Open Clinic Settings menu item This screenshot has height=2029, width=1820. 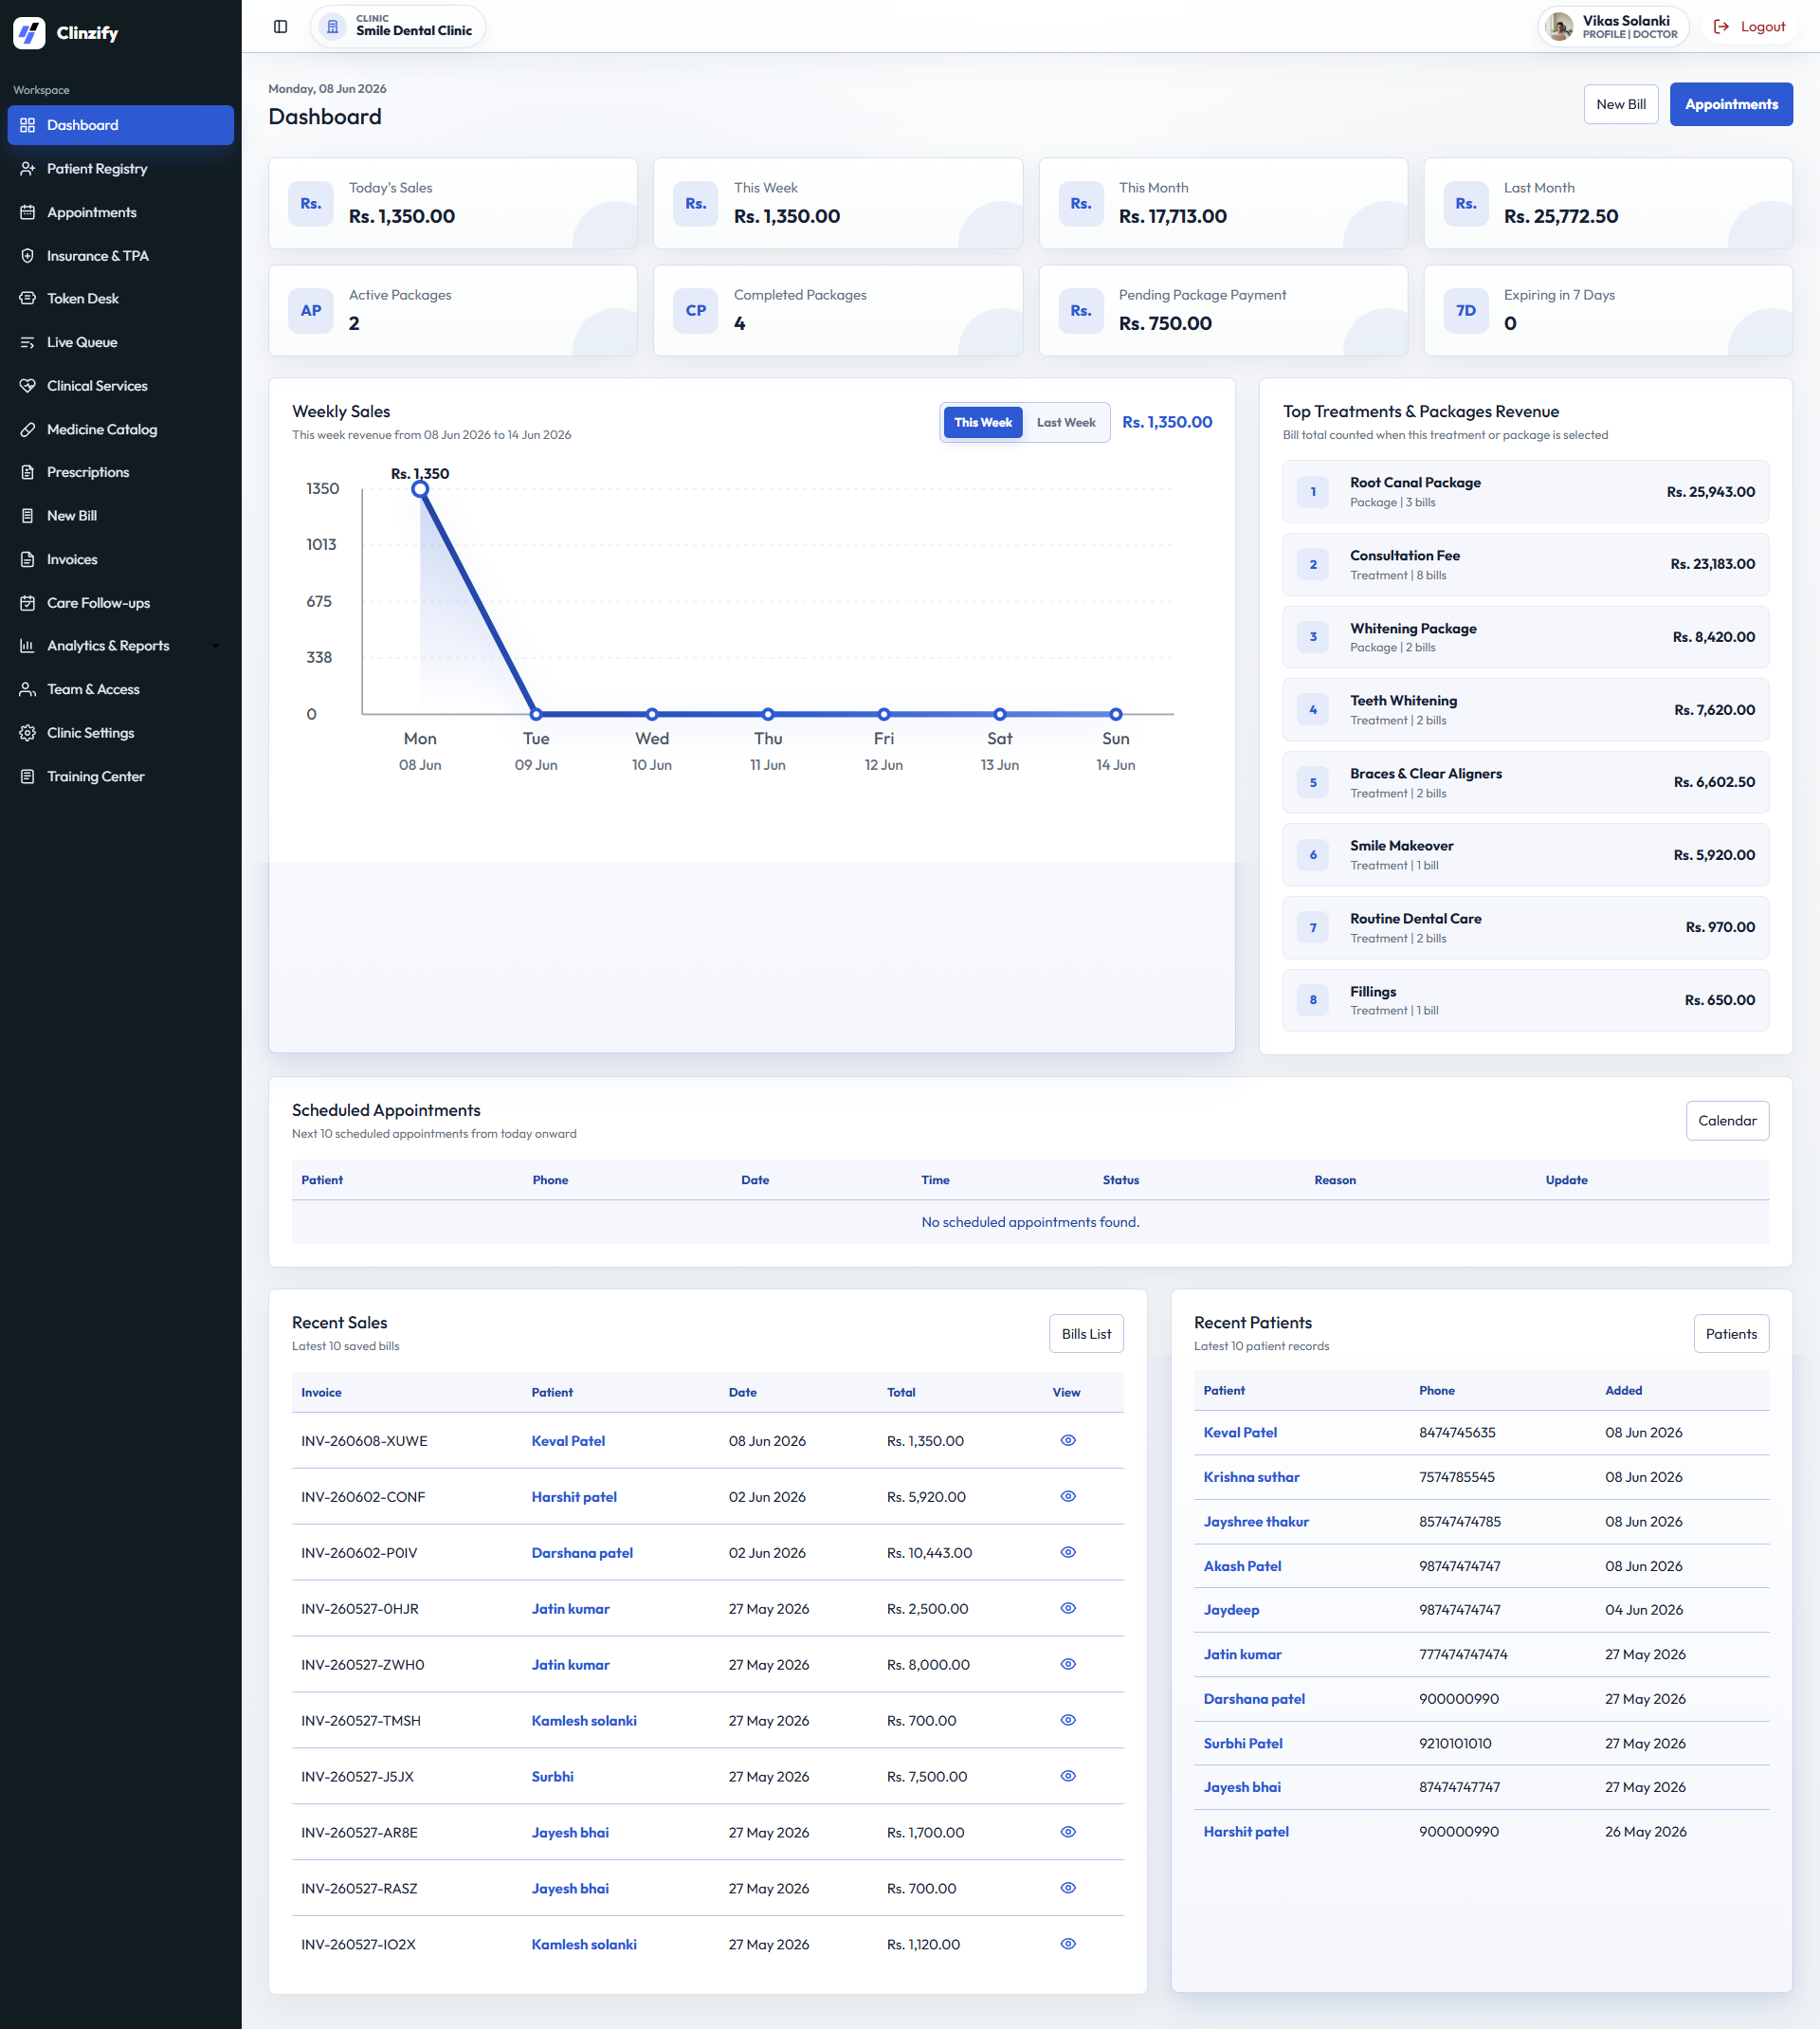click(x=121, y=733)
